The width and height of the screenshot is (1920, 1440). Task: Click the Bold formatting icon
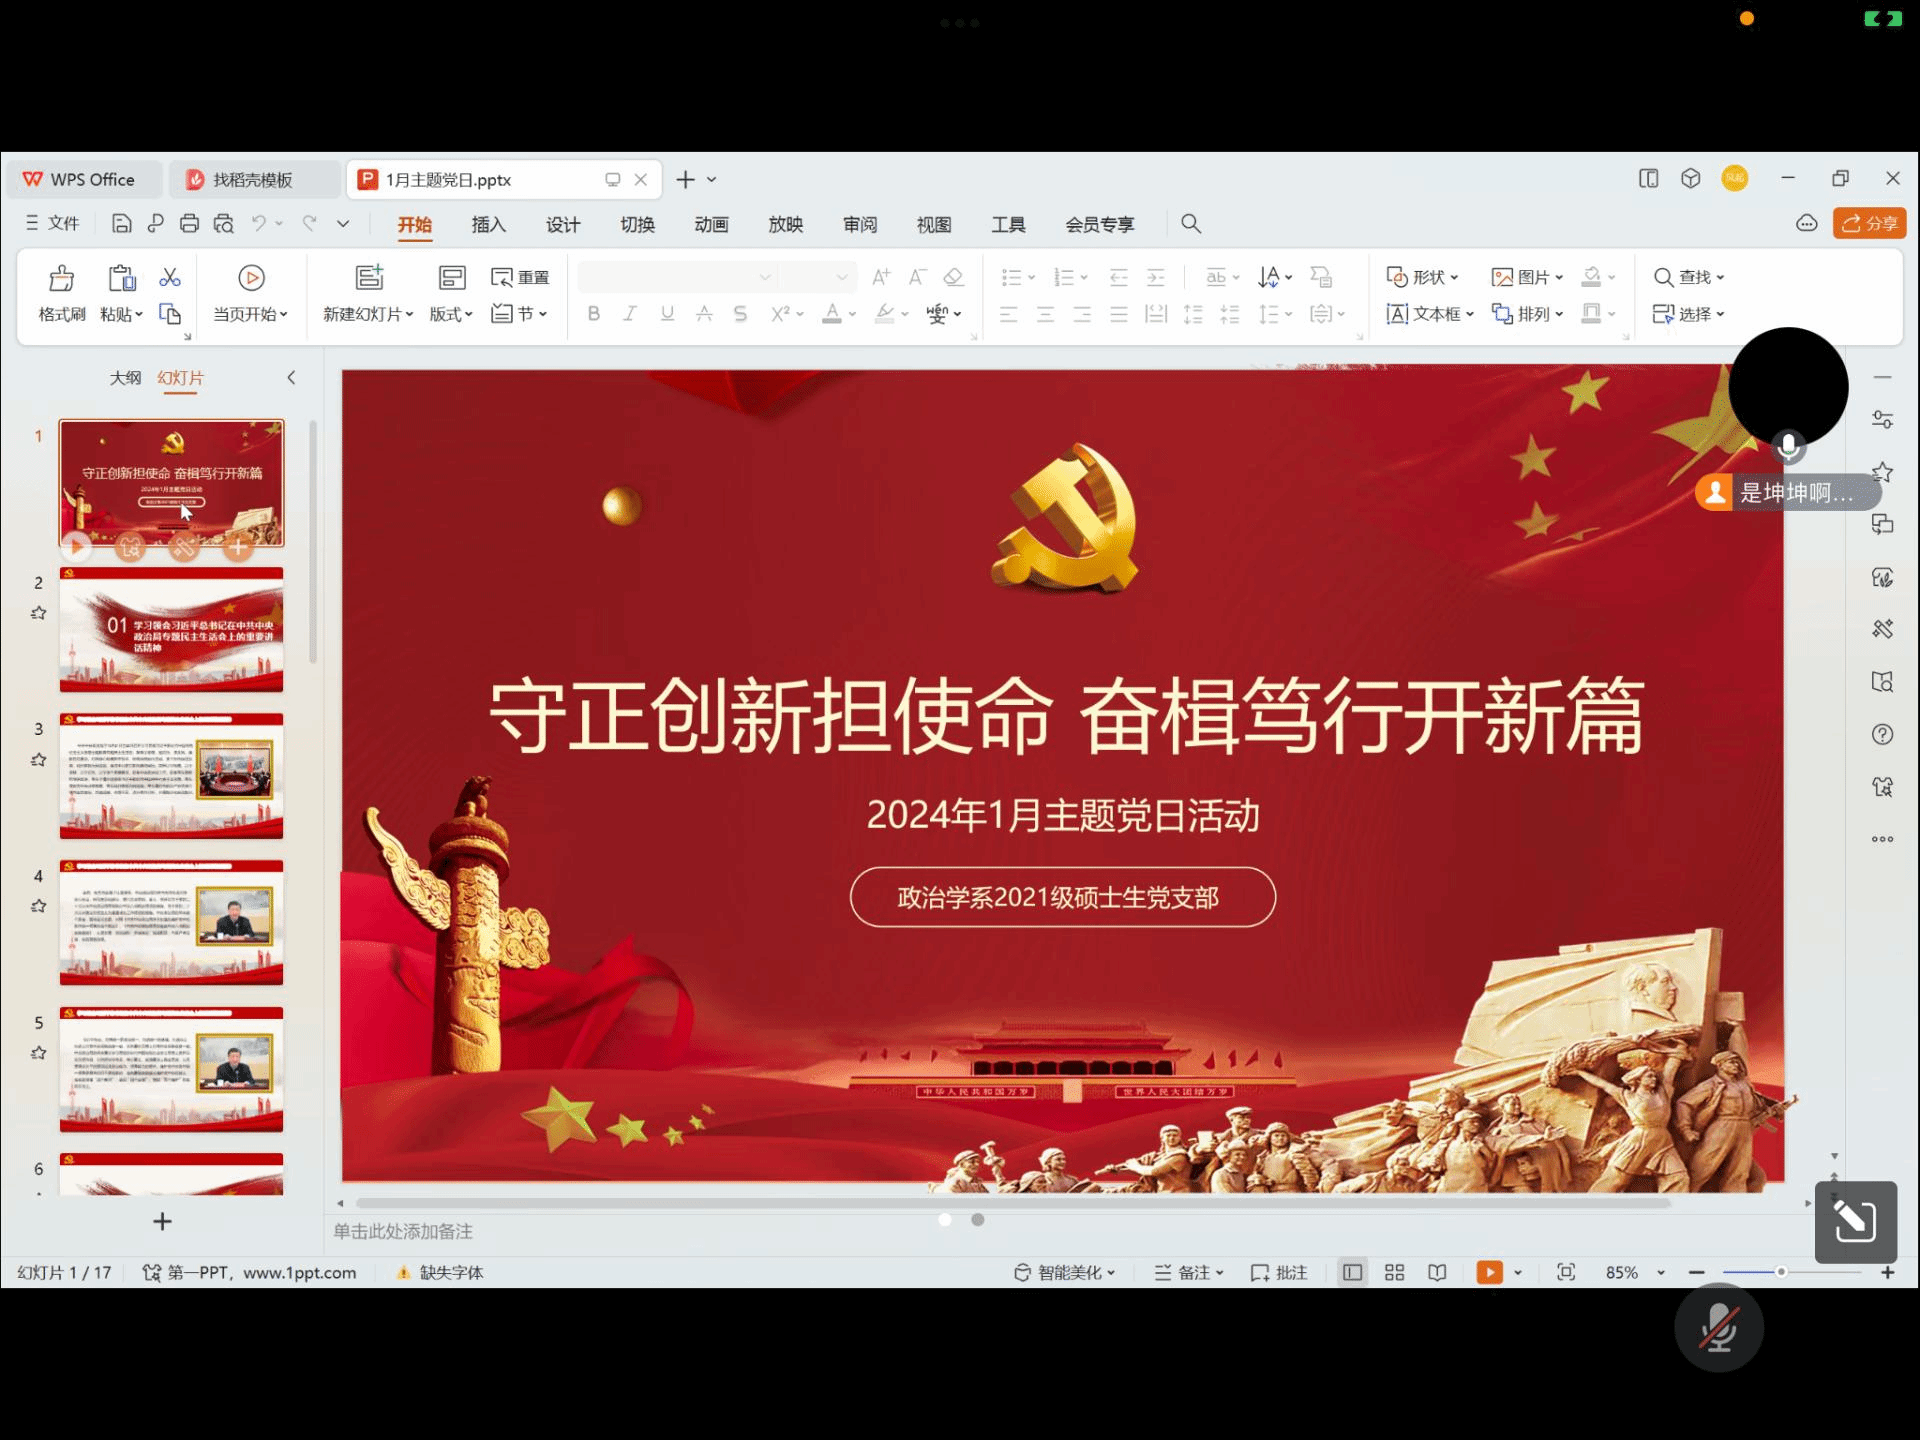point(593,314)
